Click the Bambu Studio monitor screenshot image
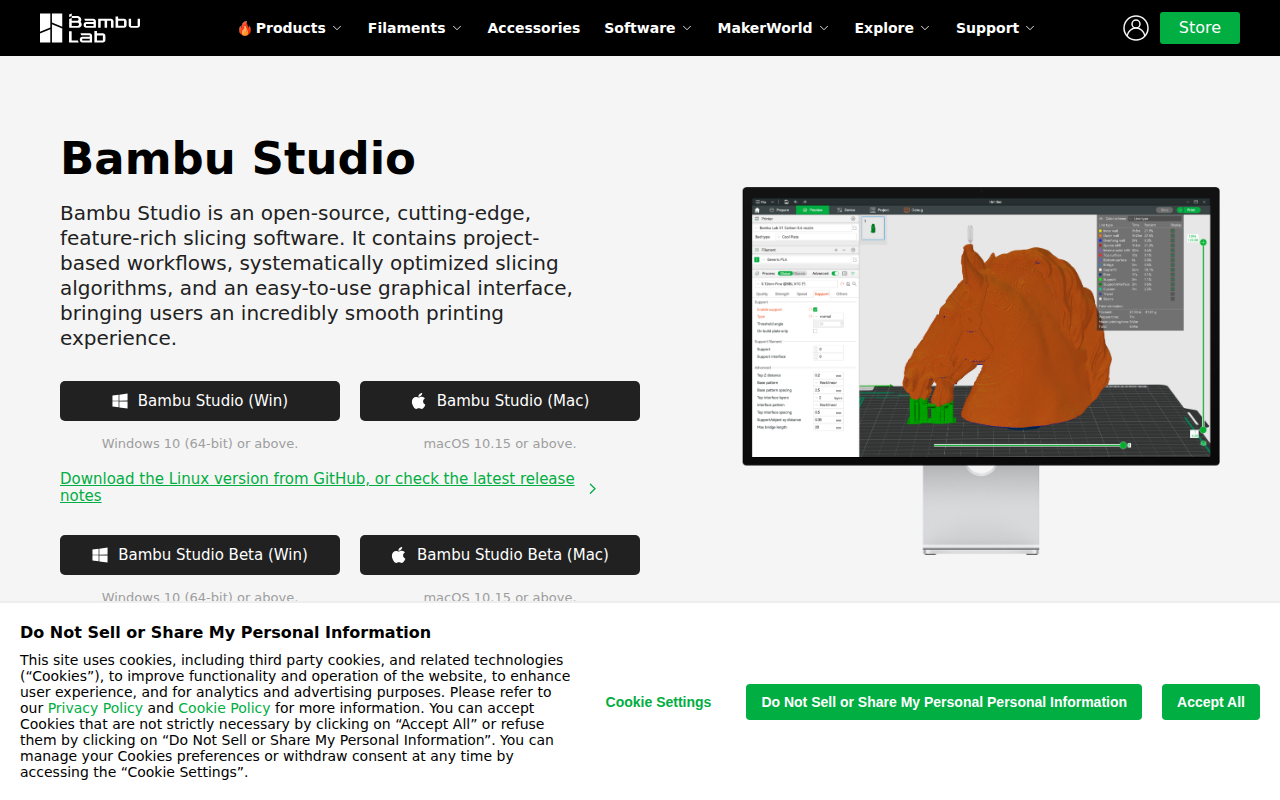This screenshot has width=1280, height=800. pos(981,370)
